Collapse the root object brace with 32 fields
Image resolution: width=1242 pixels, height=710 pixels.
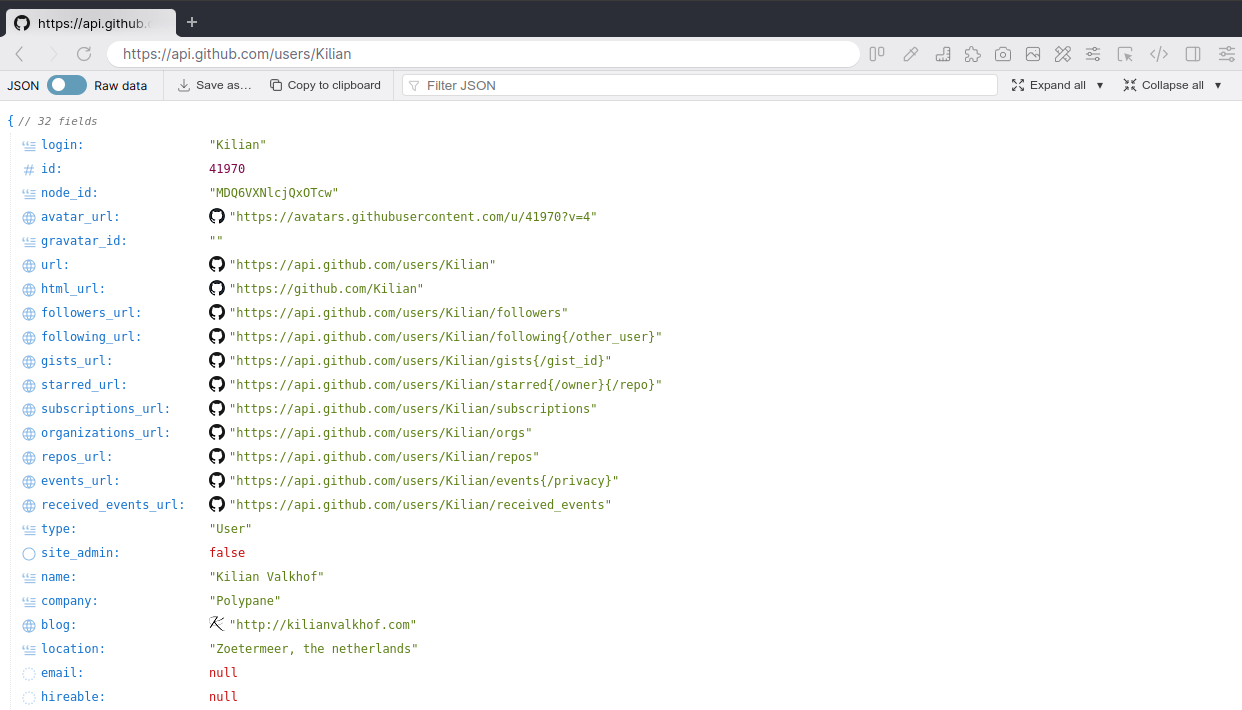[x=10, y=121]
